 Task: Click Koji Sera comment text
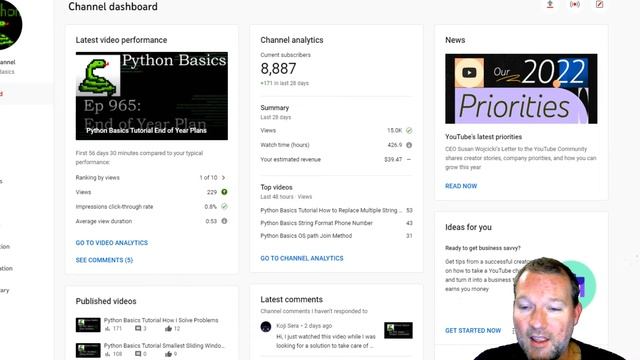tap(326, 341)
